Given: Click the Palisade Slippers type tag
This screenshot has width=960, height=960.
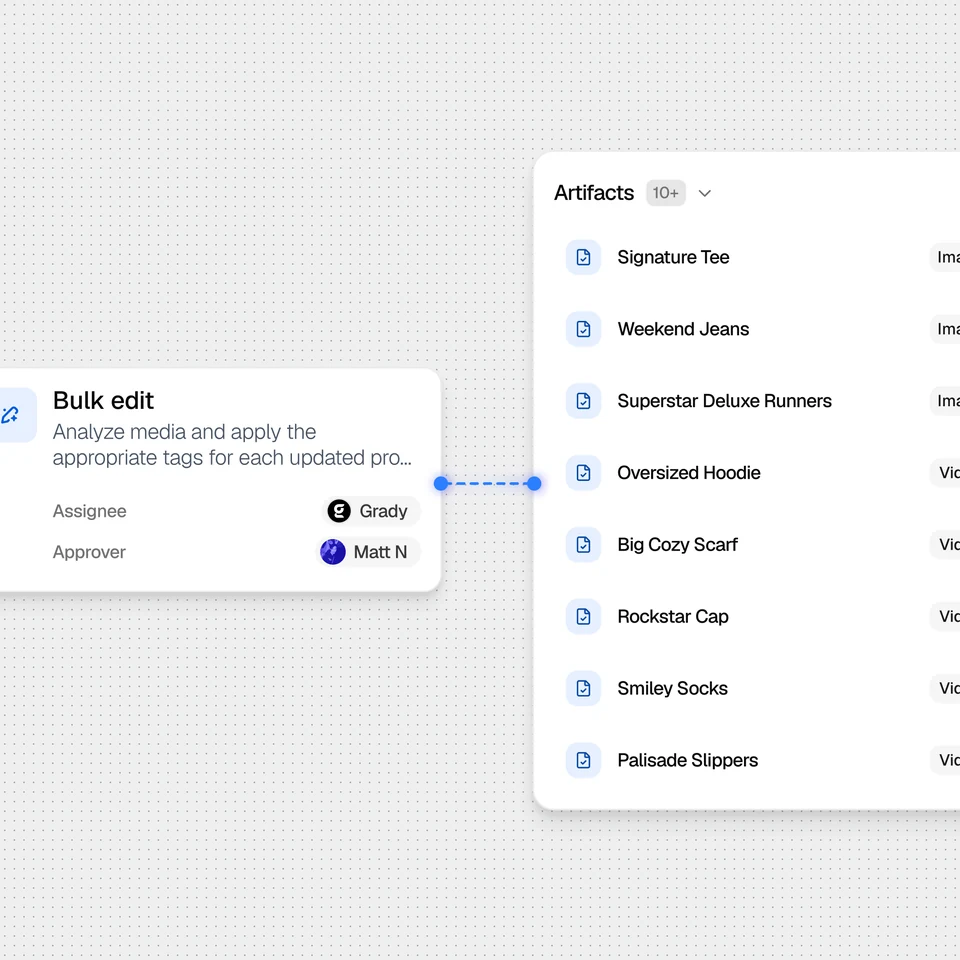Looking at the screenshot, I should click(x=945, y=760).
